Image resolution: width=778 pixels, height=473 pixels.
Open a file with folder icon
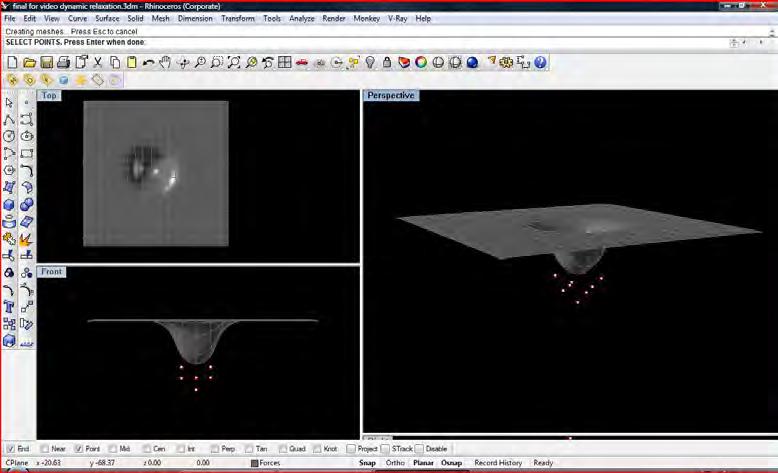(x=30, y=63)
